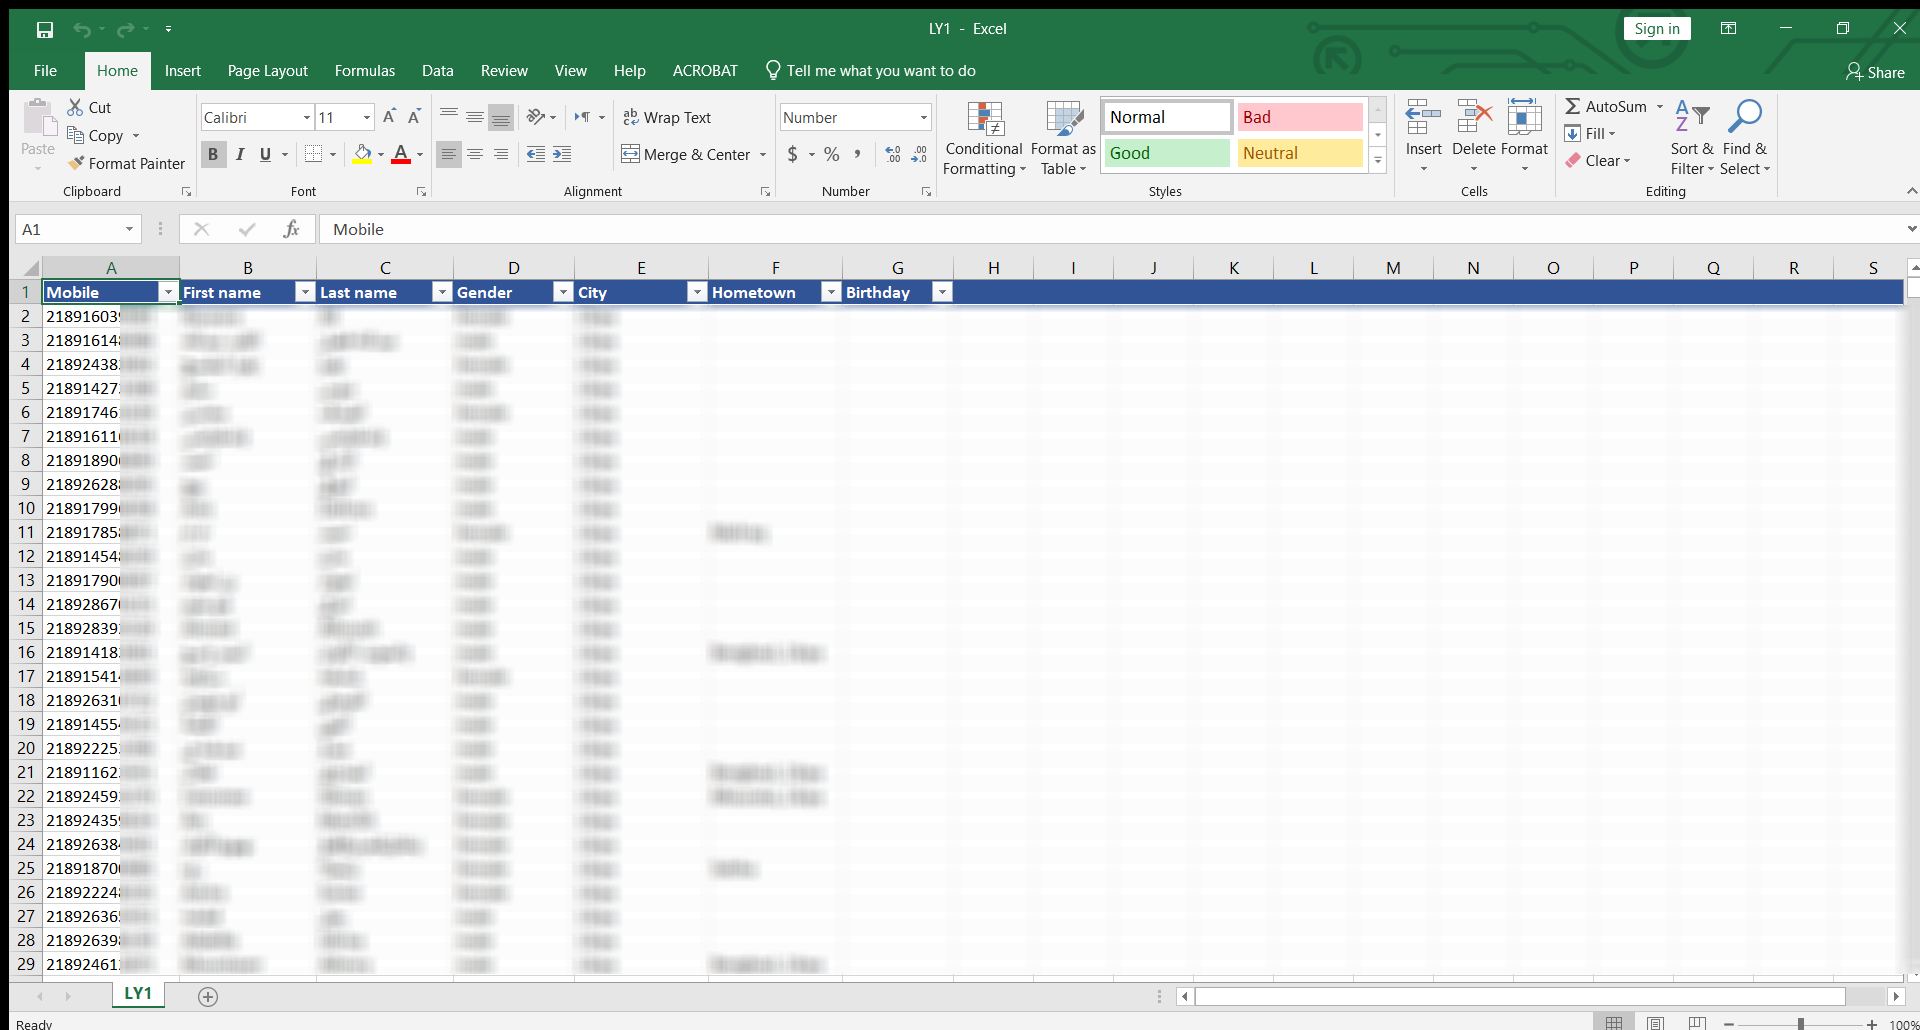Apply the Good cell style
The height and width of the screenshot is (1030, 1920).
[1167, 153]
